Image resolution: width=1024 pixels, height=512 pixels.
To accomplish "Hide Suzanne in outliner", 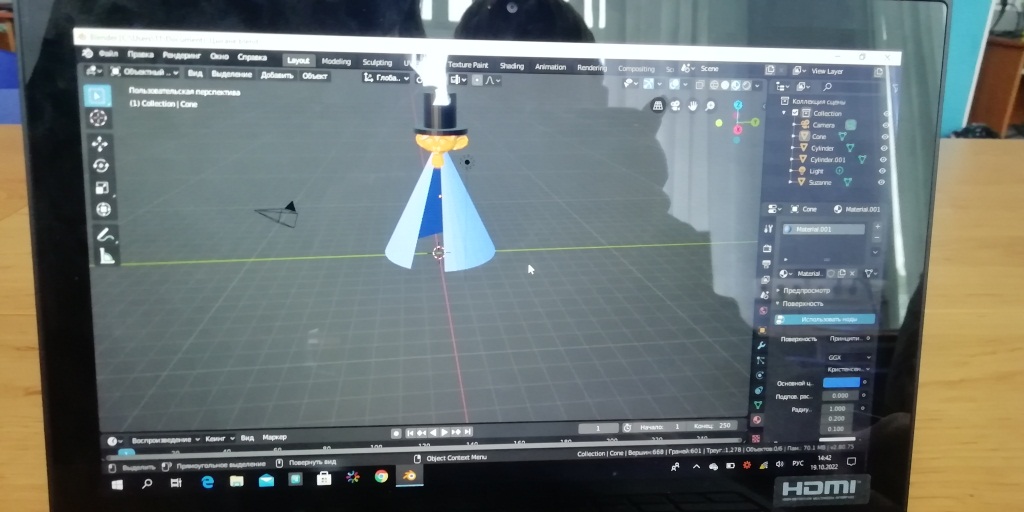I will tap(882, 182).
